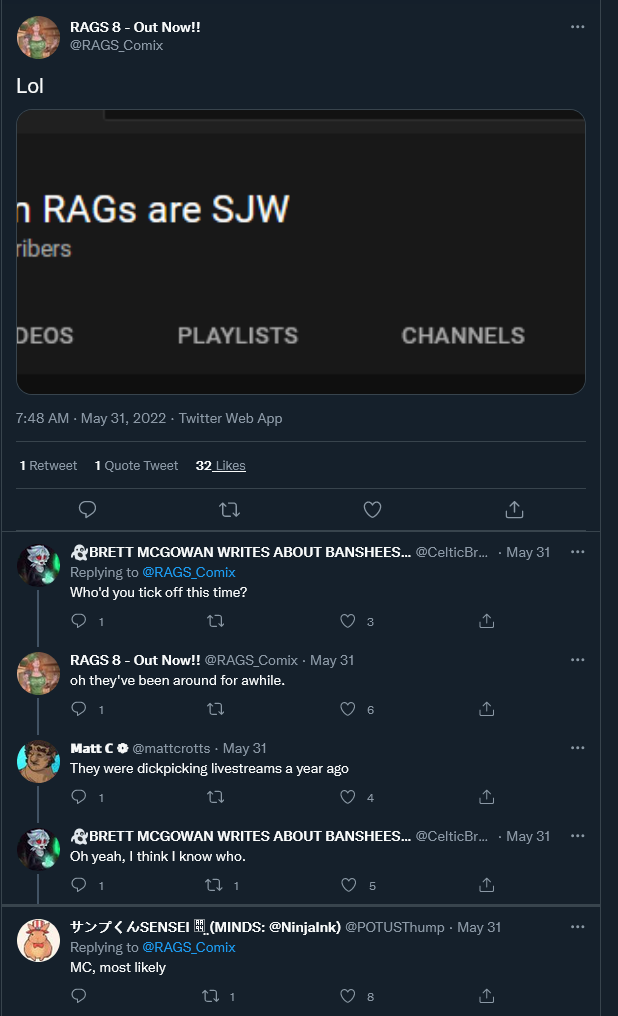Viewport: 618px width, 1016px height.
Task: Open Matt C's profile avatar
Action: coord(38,761)
